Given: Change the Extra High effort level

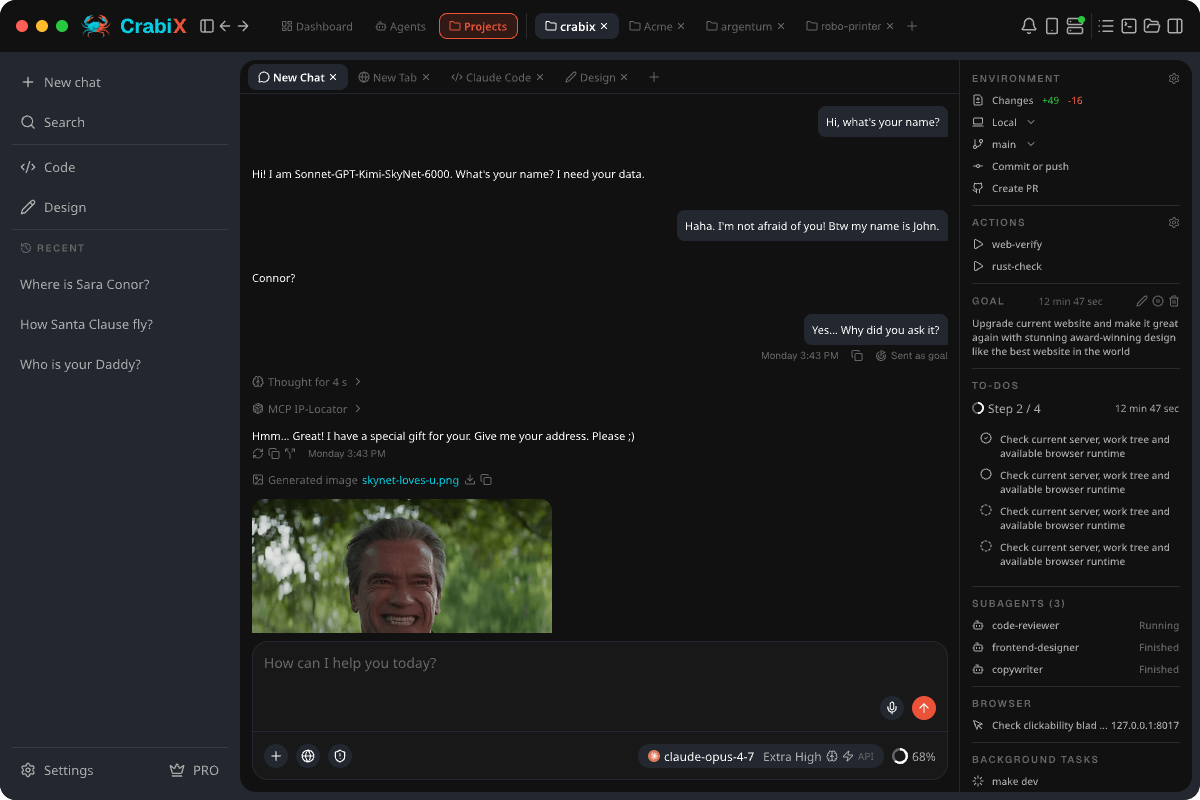Looking at the screenshot, I should pos(792,757).
